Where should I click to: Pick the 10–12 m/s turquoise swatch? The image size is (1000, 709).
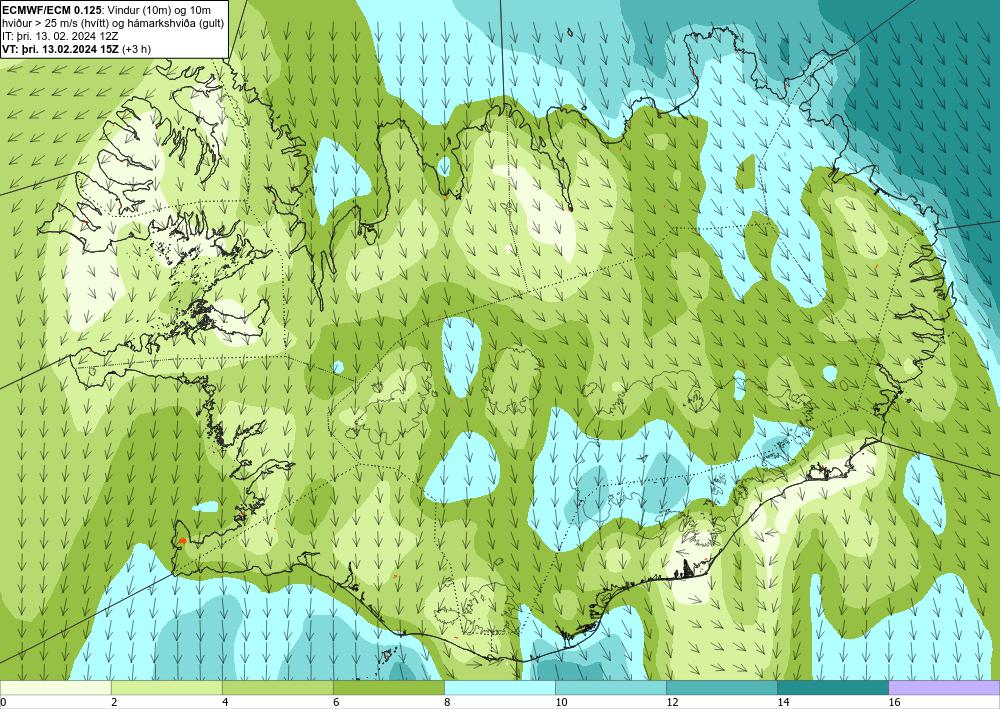(610, 687)
